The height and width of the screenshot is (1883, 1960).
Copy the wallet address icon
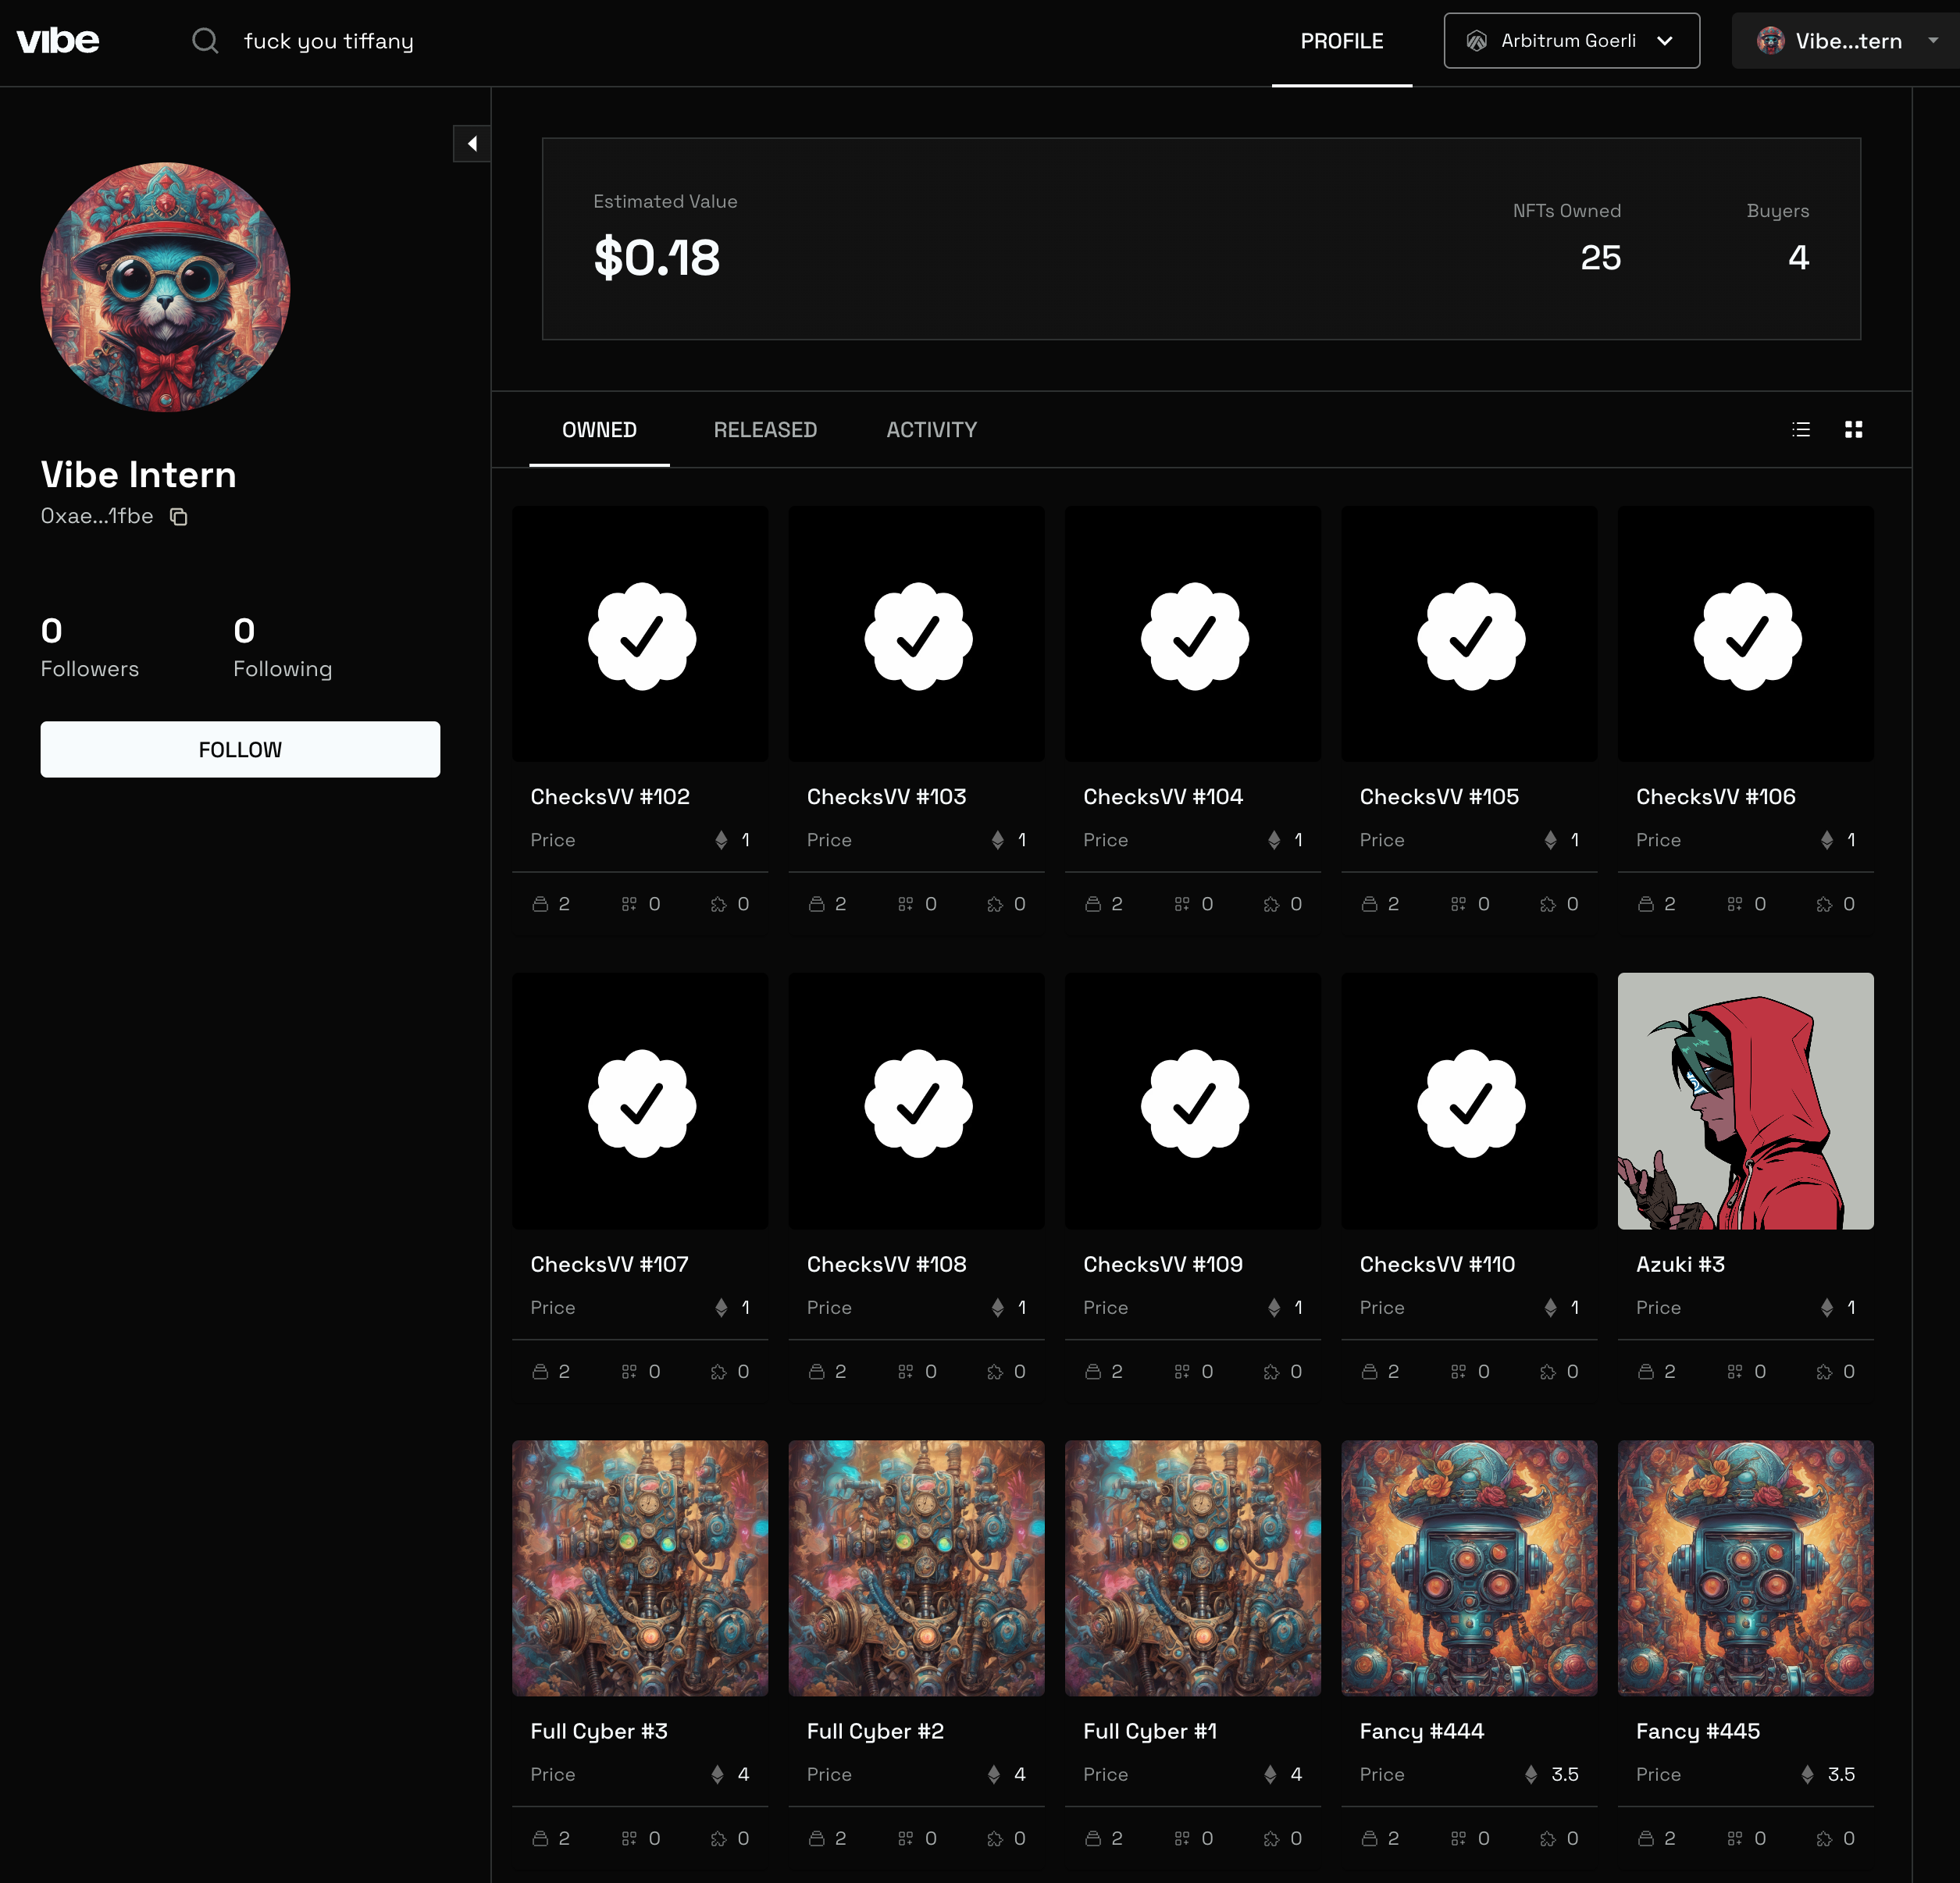coord(179,517)
